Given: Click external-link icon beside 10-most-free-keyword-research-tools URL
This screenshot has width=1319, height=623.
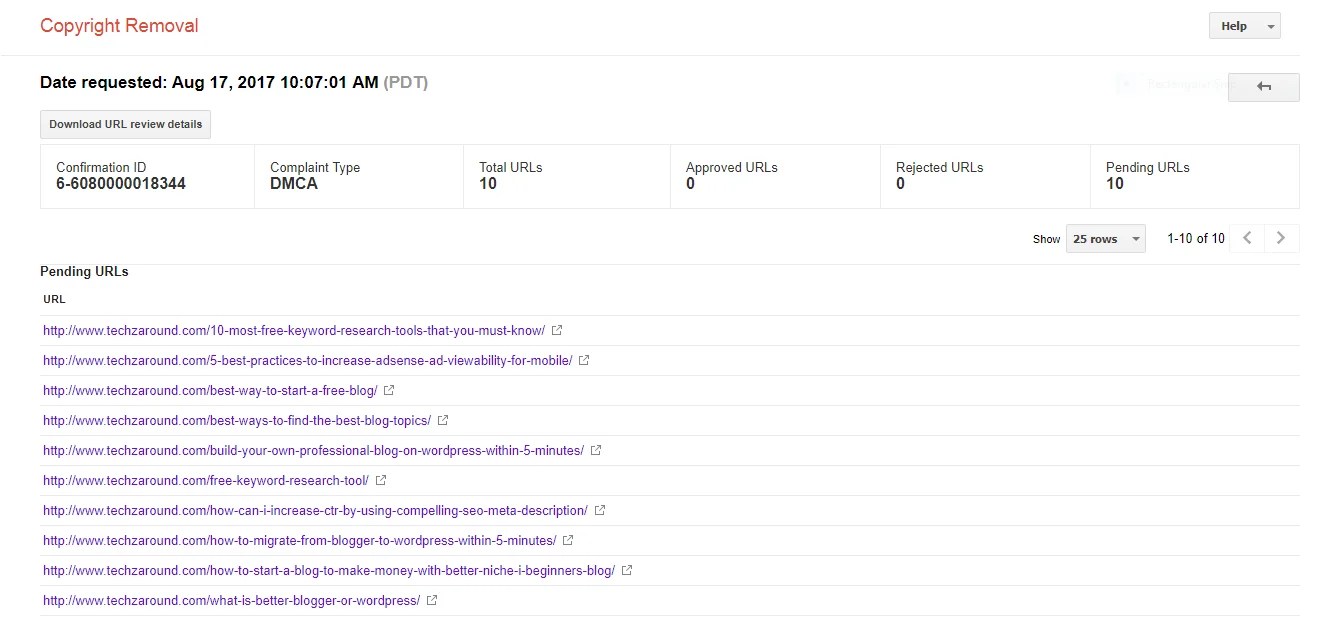Looking at the screenshot, I should coord(557,330).
